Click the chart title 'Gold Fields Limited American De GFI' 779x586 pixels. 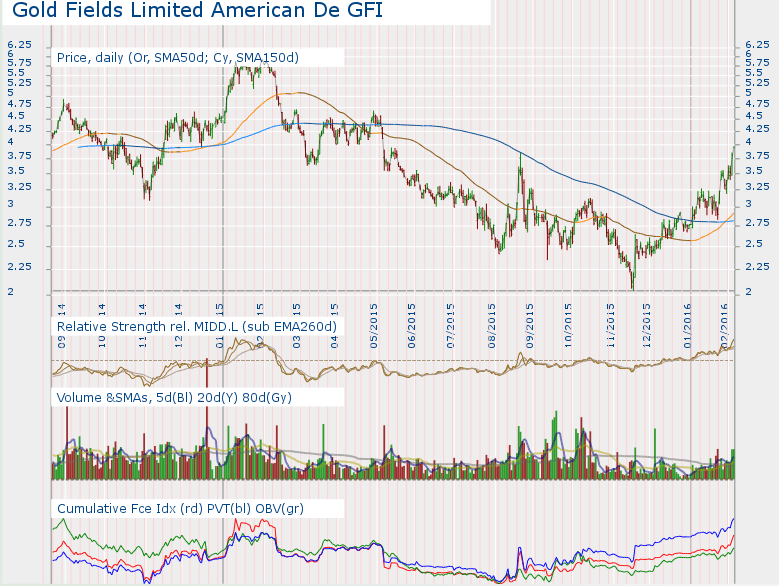pos(197,10)
